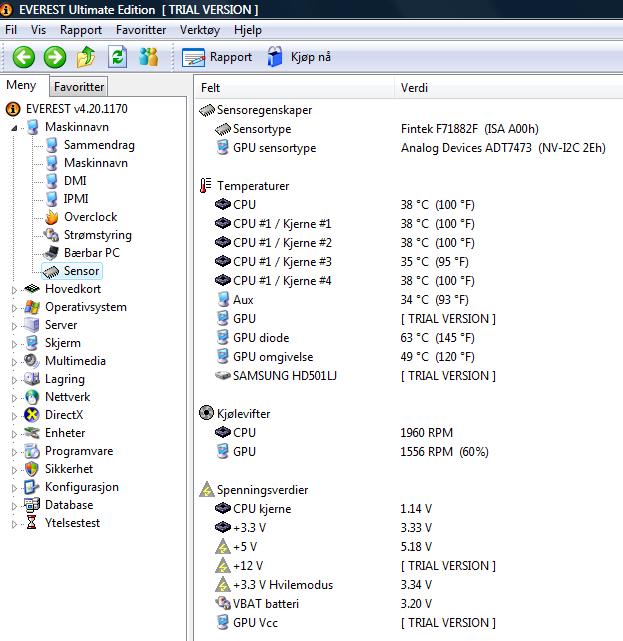Click the green Forward arrow icon
This screenshot has height=641, width=623.
click(55, 57)
